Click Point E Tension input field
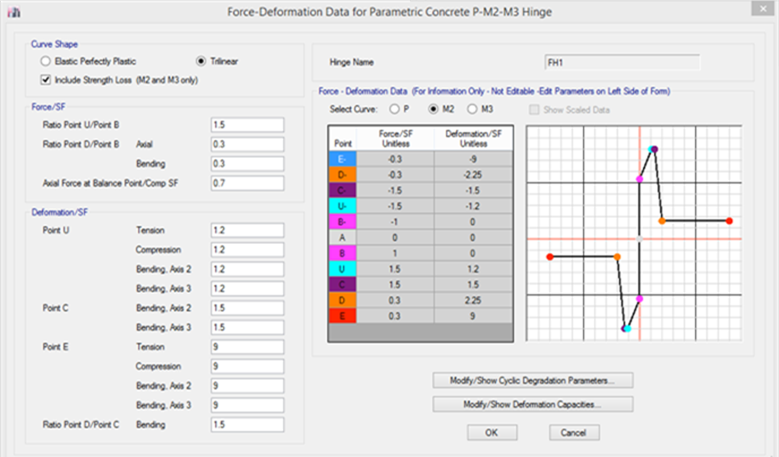 (247, 347)
